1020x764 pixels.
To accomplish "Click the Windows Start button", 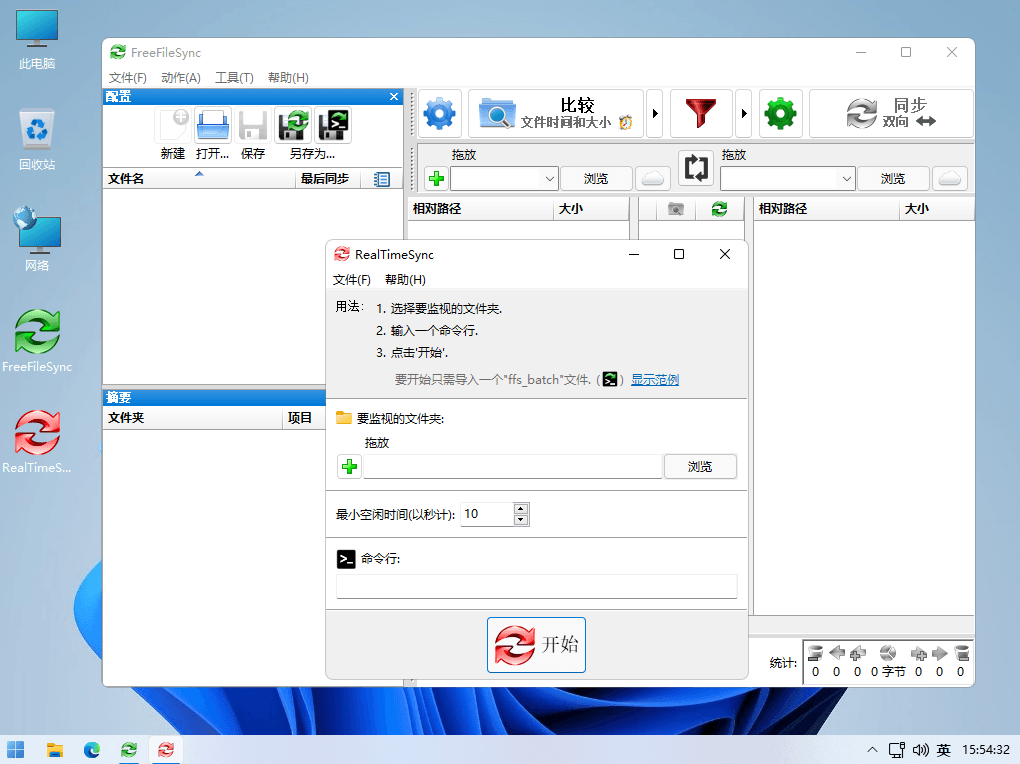I will (x=16, y=750).
